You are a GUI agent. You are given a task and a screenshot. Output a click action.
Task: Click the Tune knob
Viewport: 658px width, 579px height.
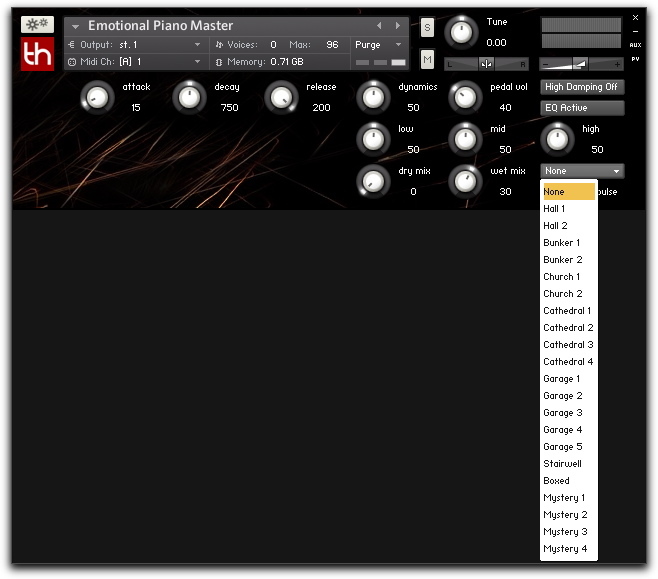461,33
